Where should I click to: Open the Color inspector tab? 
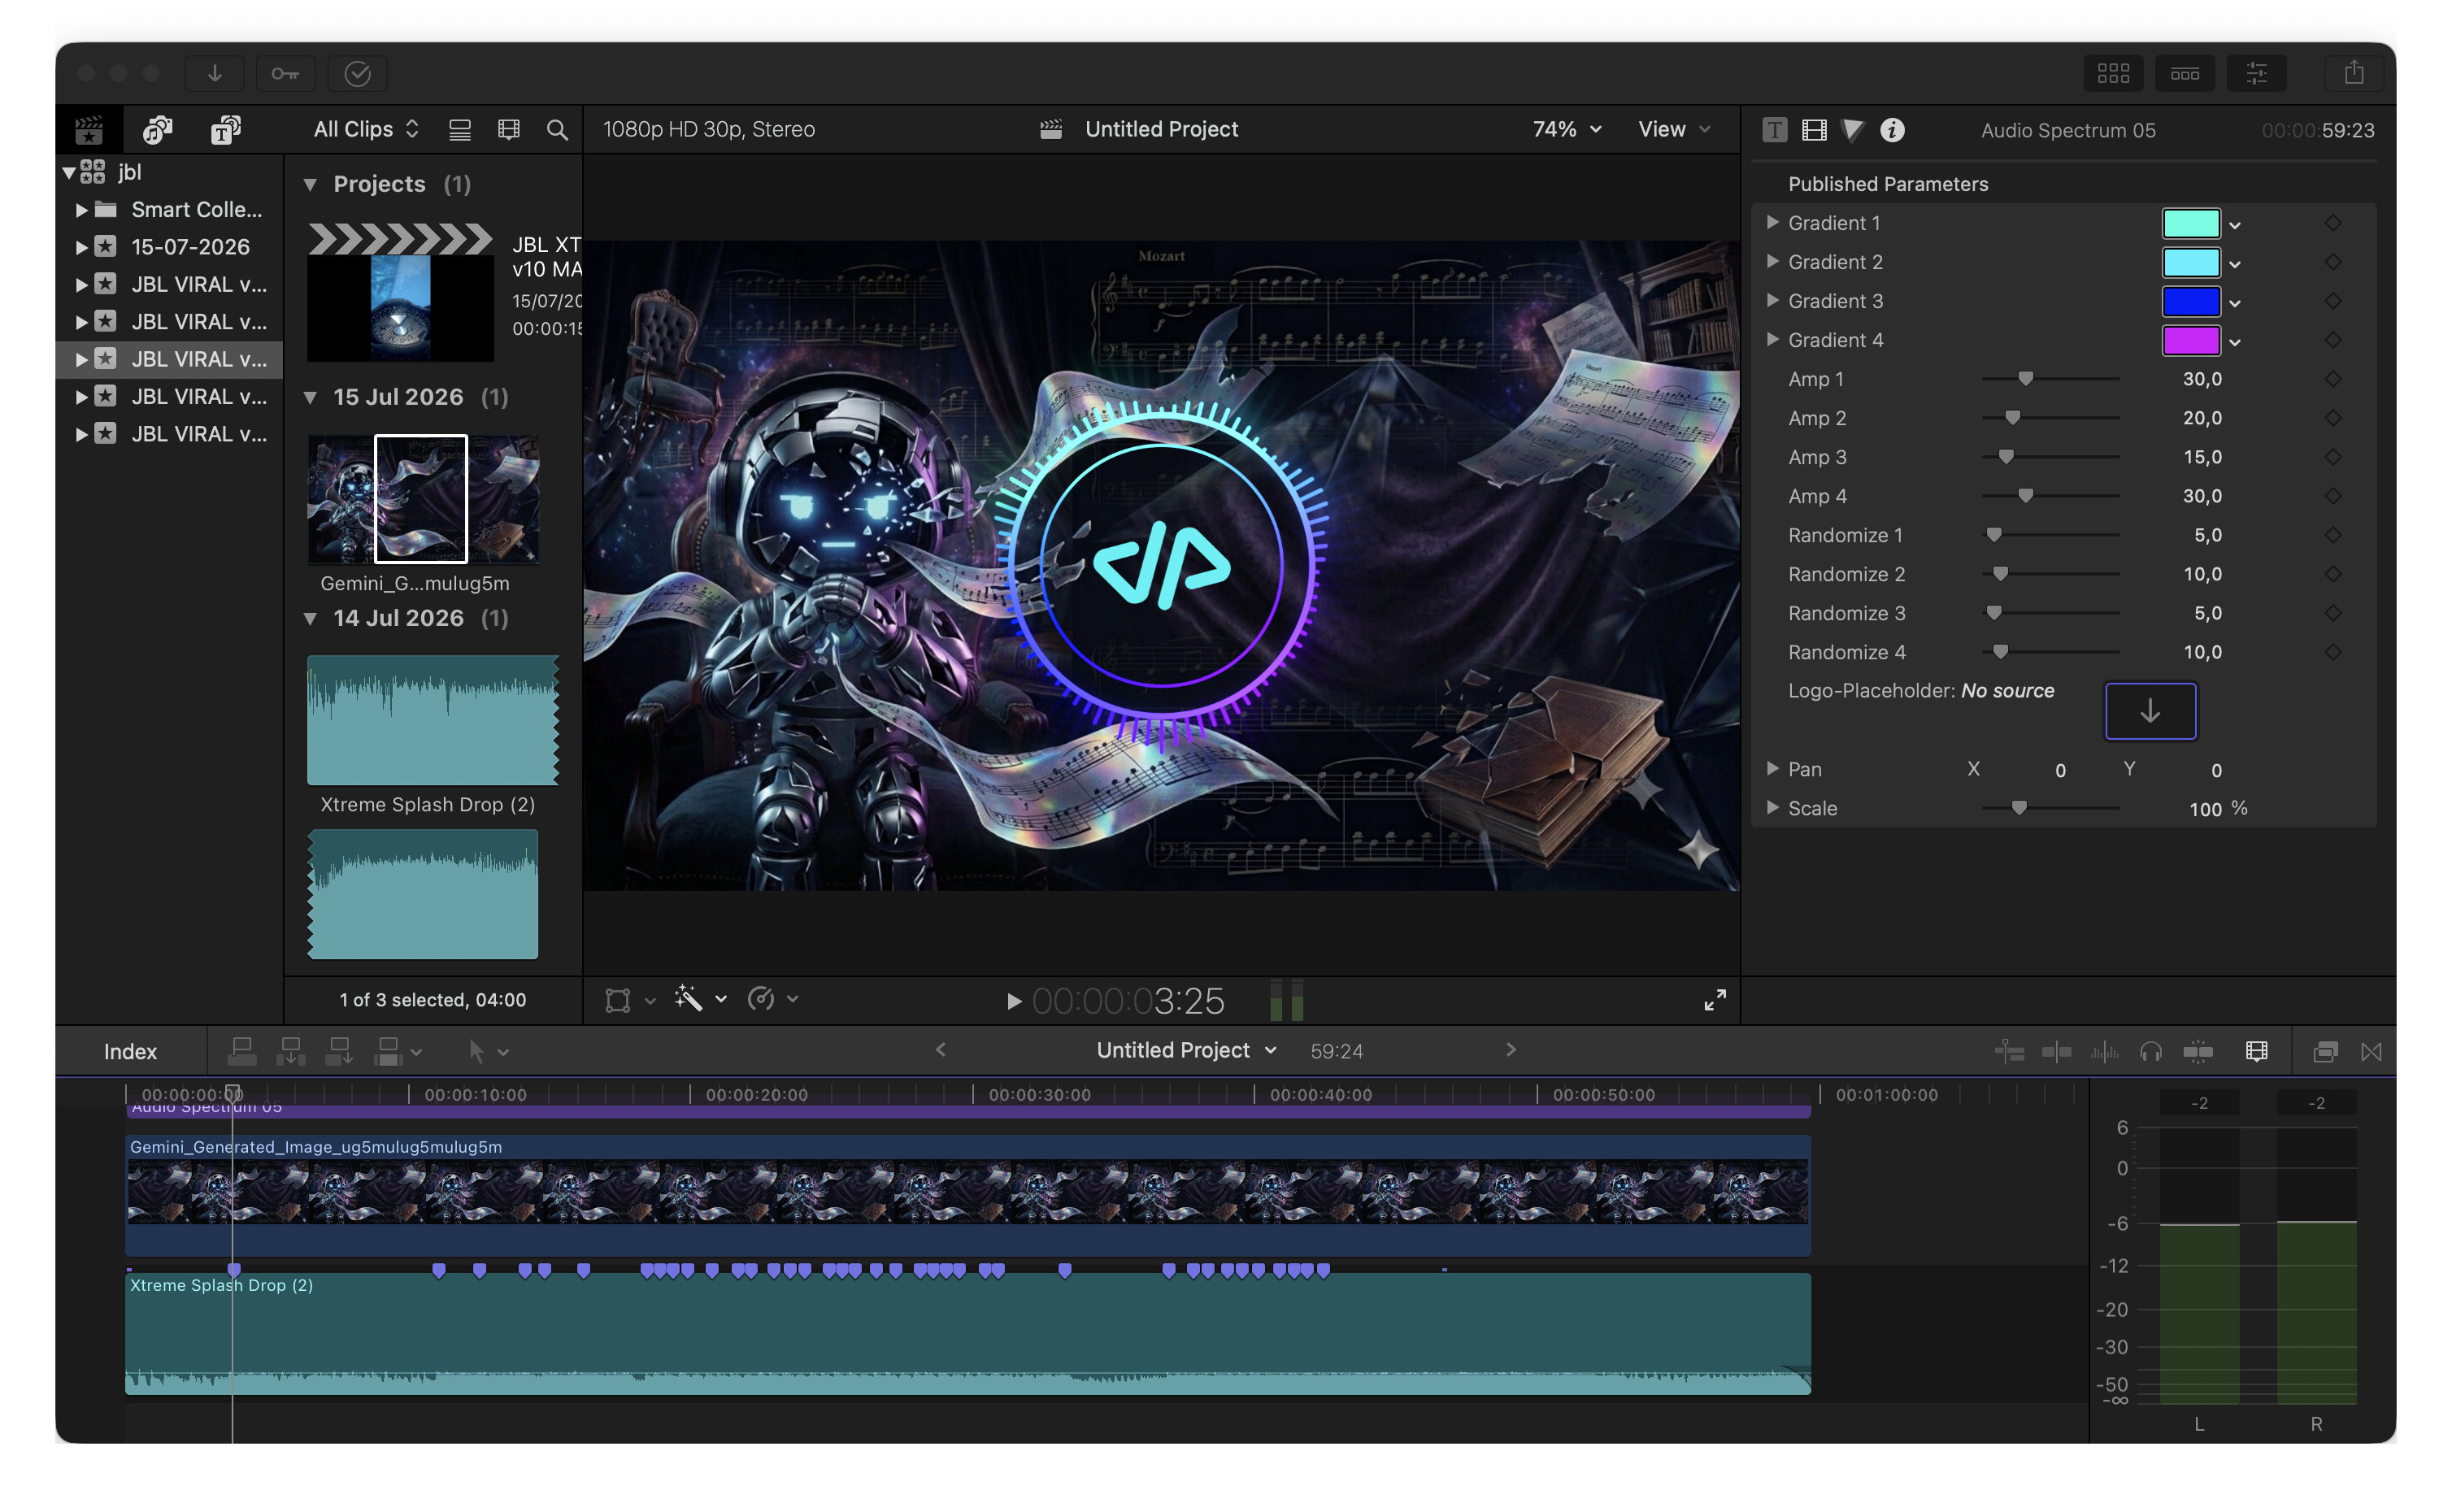(1853, 130)
